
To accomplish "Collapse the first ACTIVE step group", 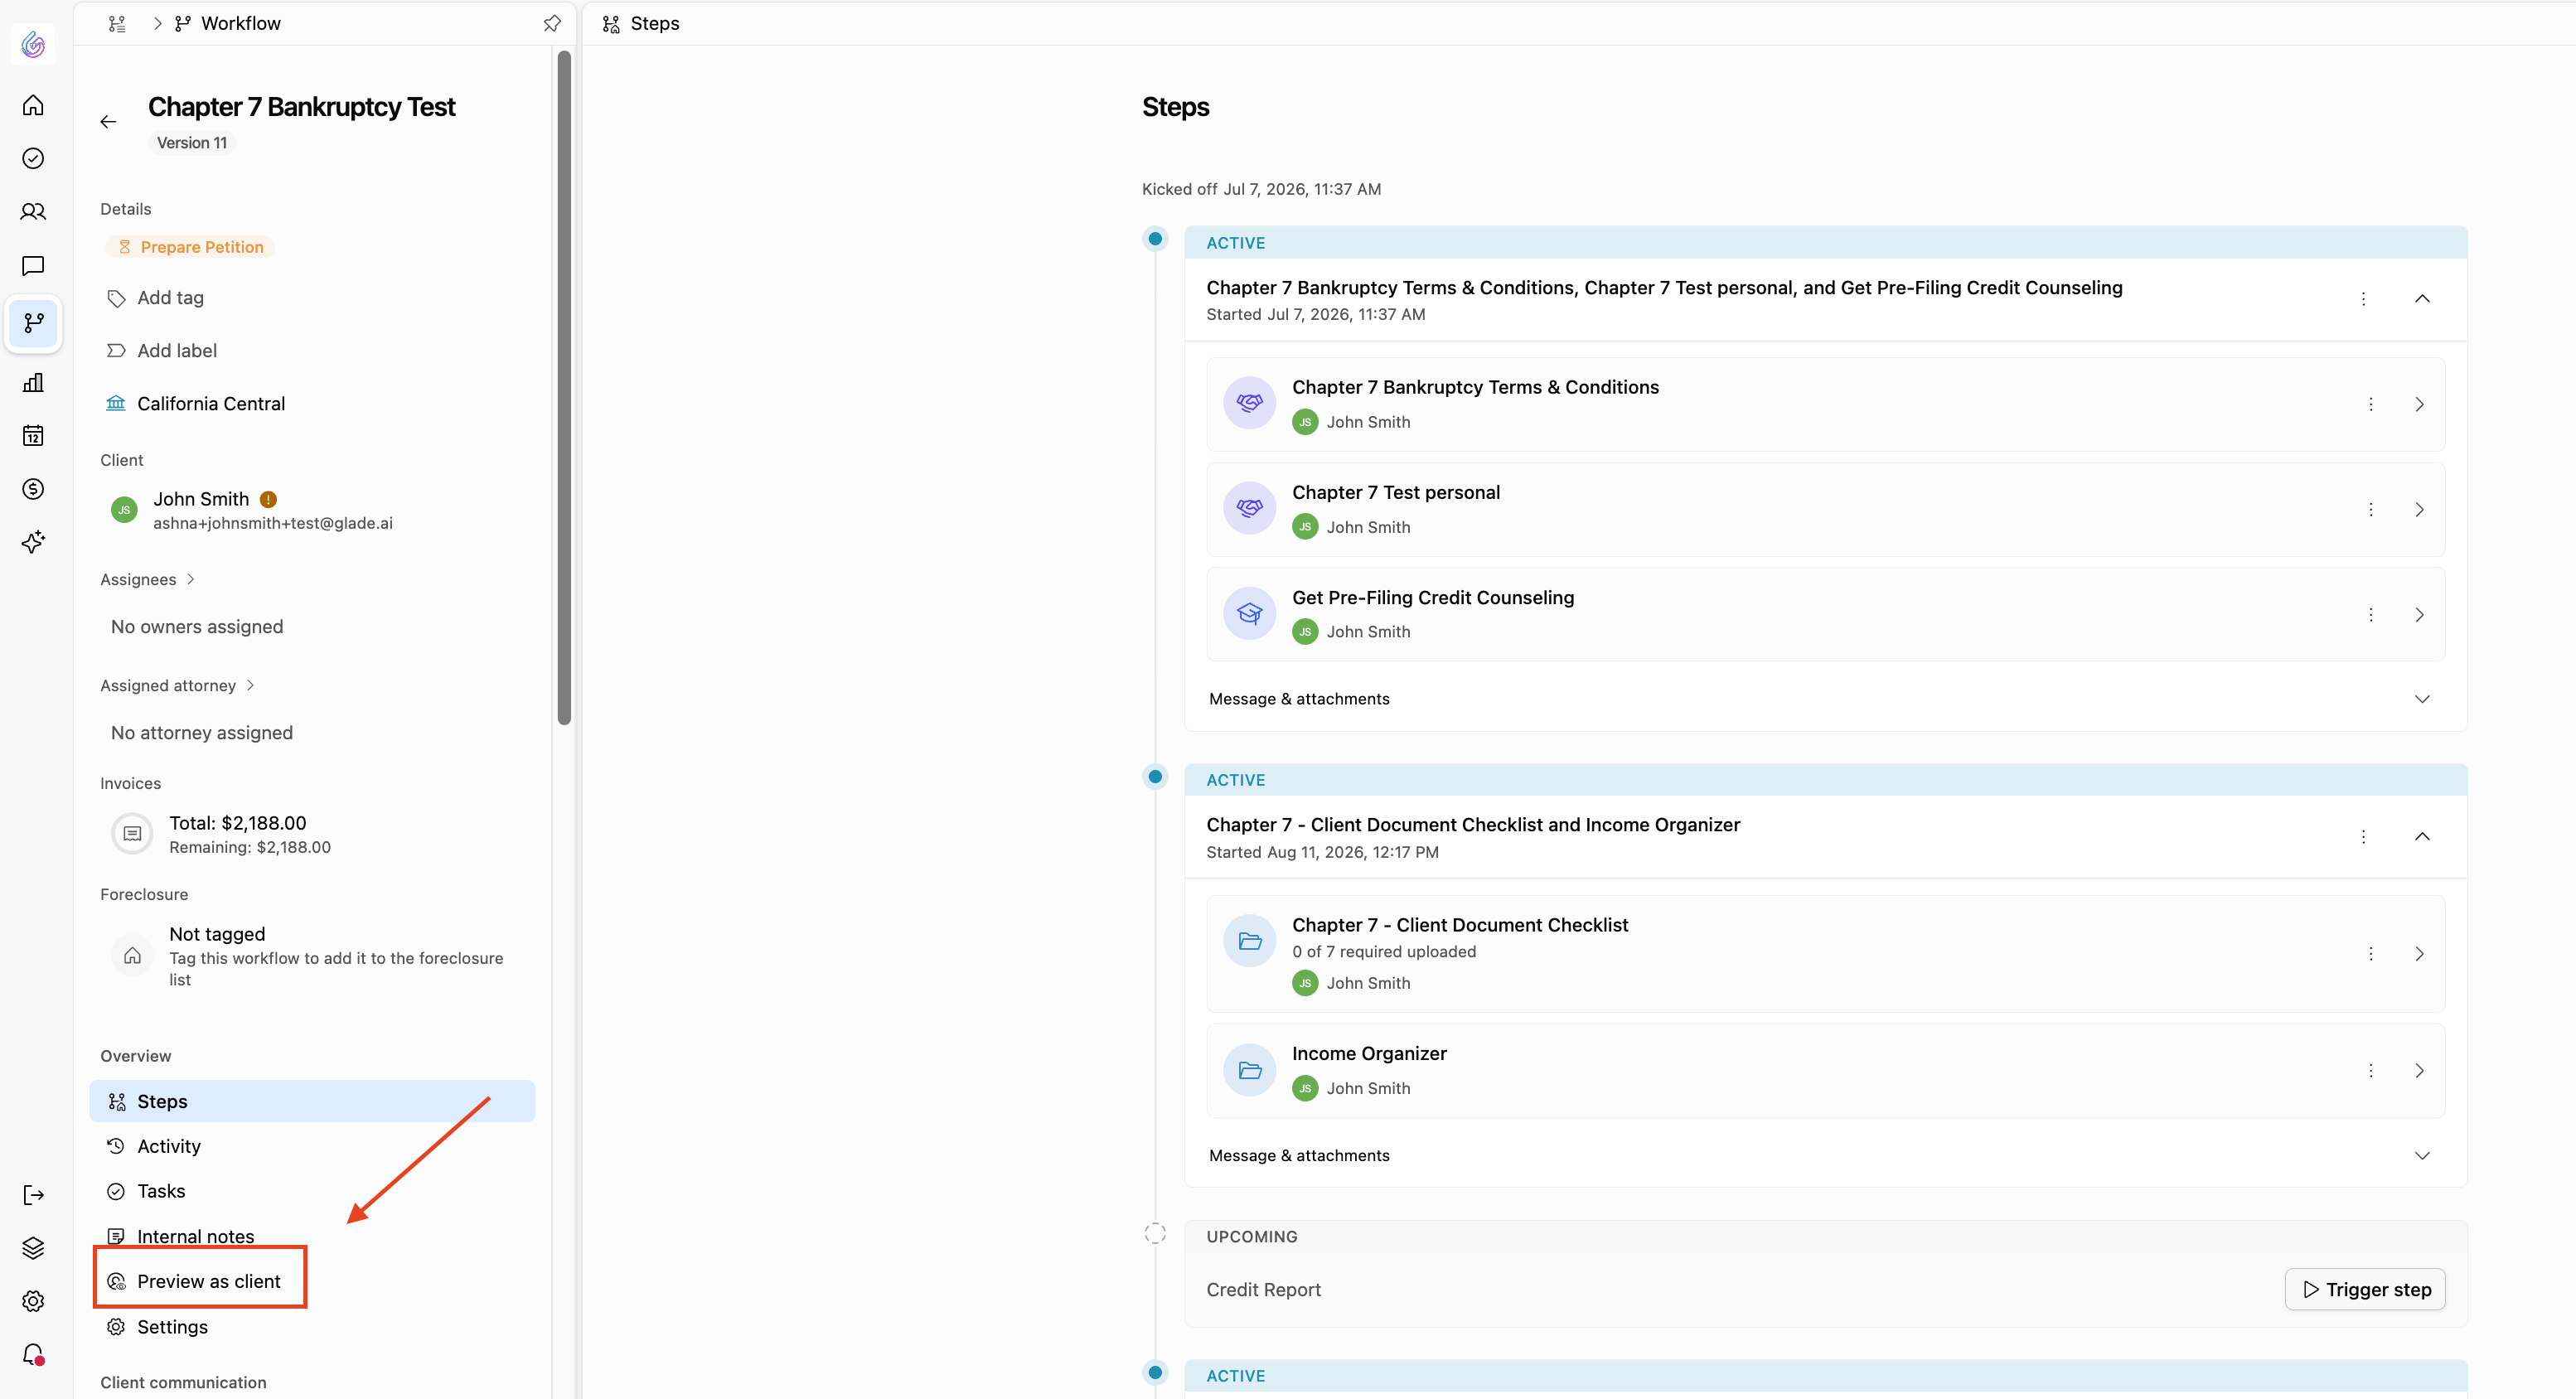I will pyautogui.click(x=2422, y=299).
